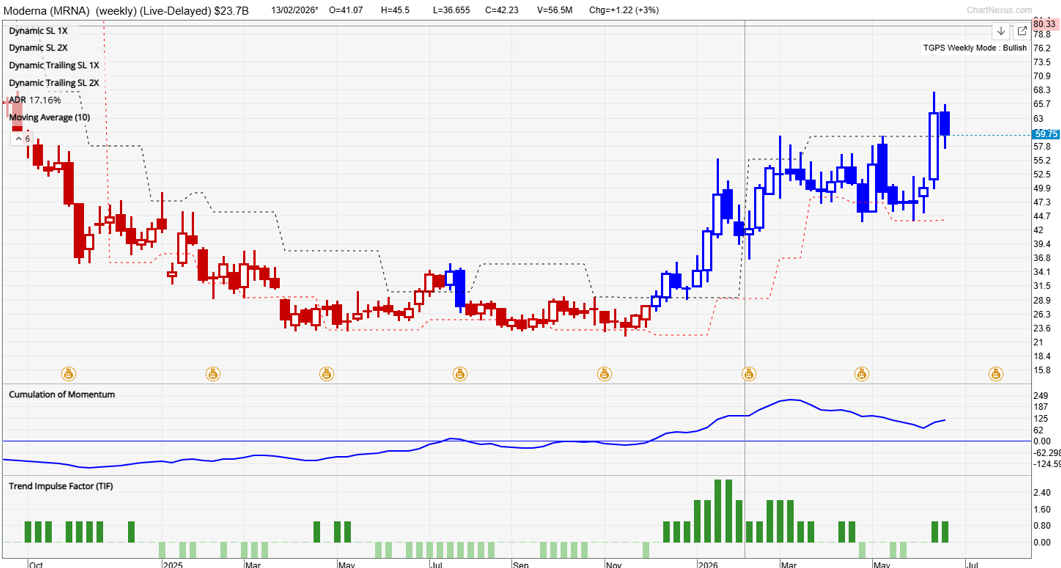Click the 13/02/2026 date in header
Viewport: 1061px width, 568px height.
click(x=294, y=10)
